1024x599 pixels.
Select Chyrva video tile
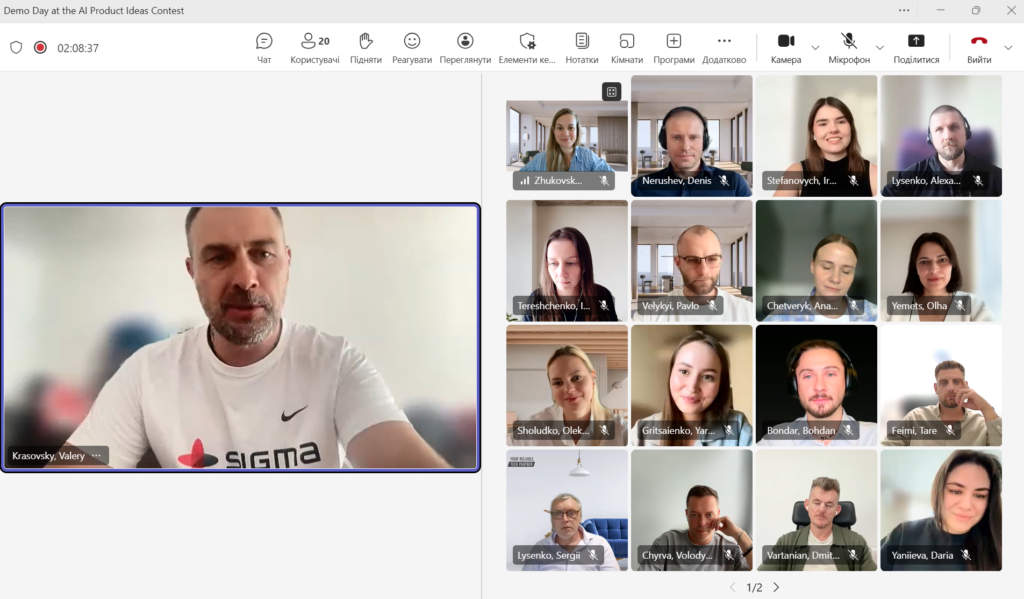(692, 510)
